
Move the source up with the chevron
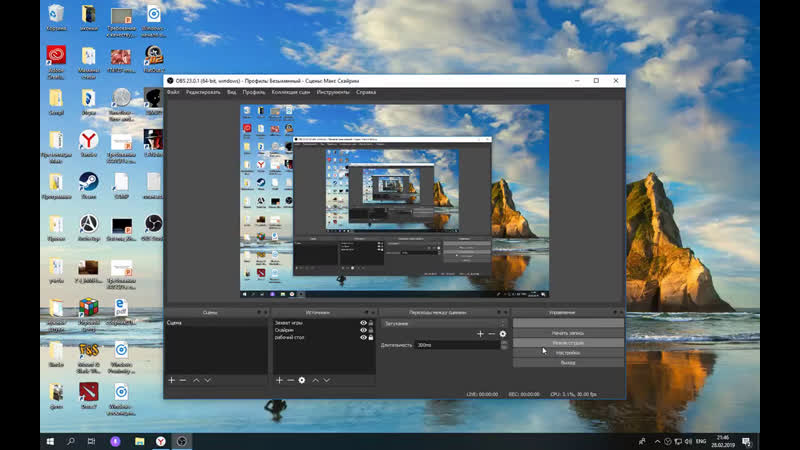click(315, 380)
